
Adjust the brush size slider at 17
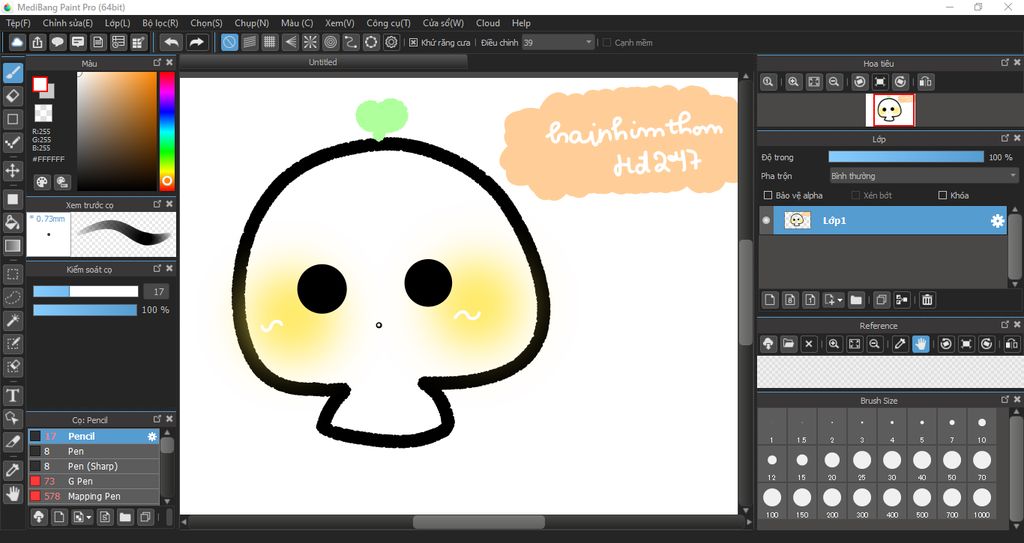pyautogui.click(x=86, y=291)
